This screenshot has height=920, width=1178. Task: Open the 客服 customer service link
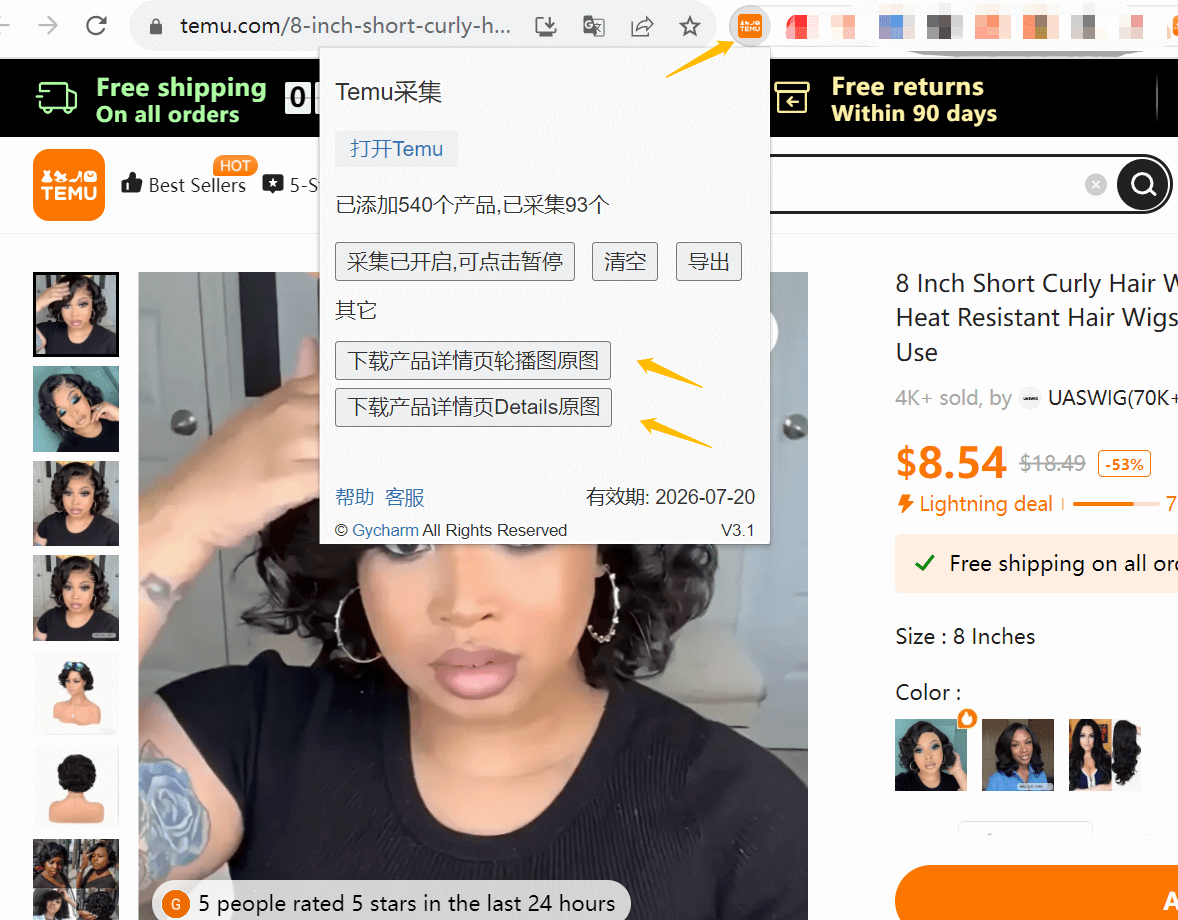pos(404,497)
